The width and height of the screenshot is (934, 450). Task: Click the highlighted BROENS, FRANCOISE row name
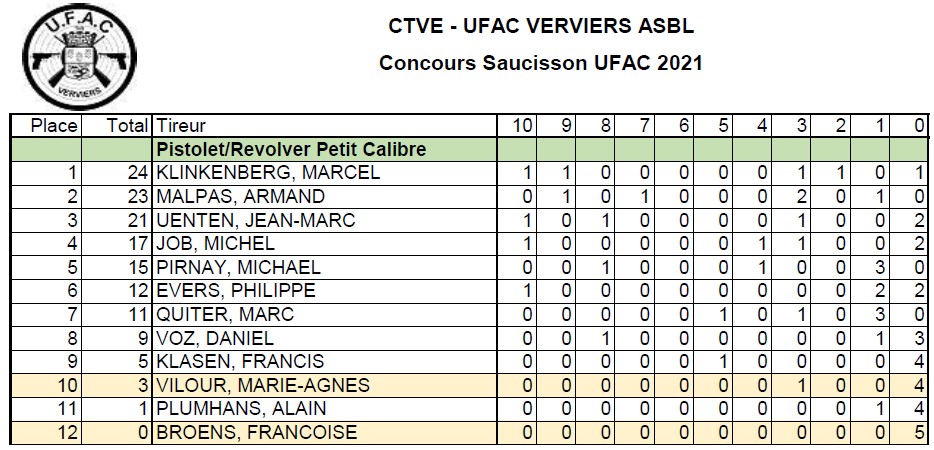[258, 433]
